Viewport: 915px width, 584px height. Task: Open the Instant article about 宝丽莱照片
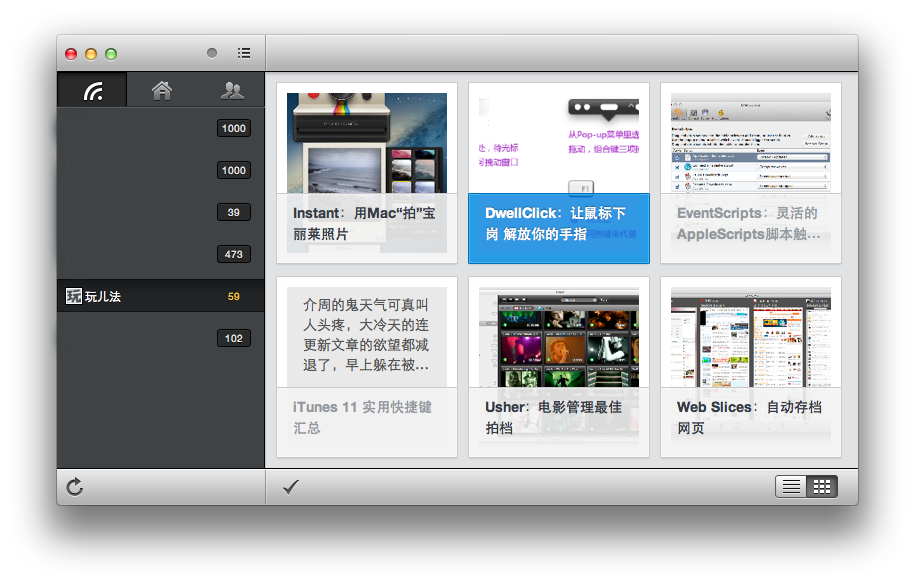pyautogui.click(x=366, y=172)
